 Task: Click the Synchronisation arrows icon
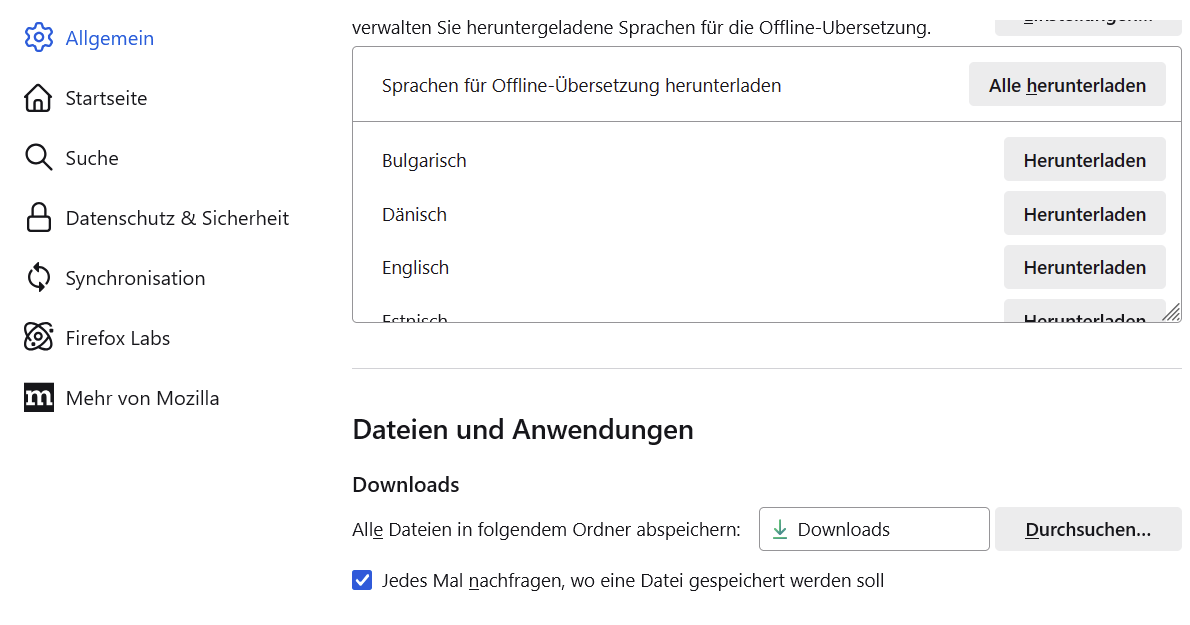pos(38,278)
